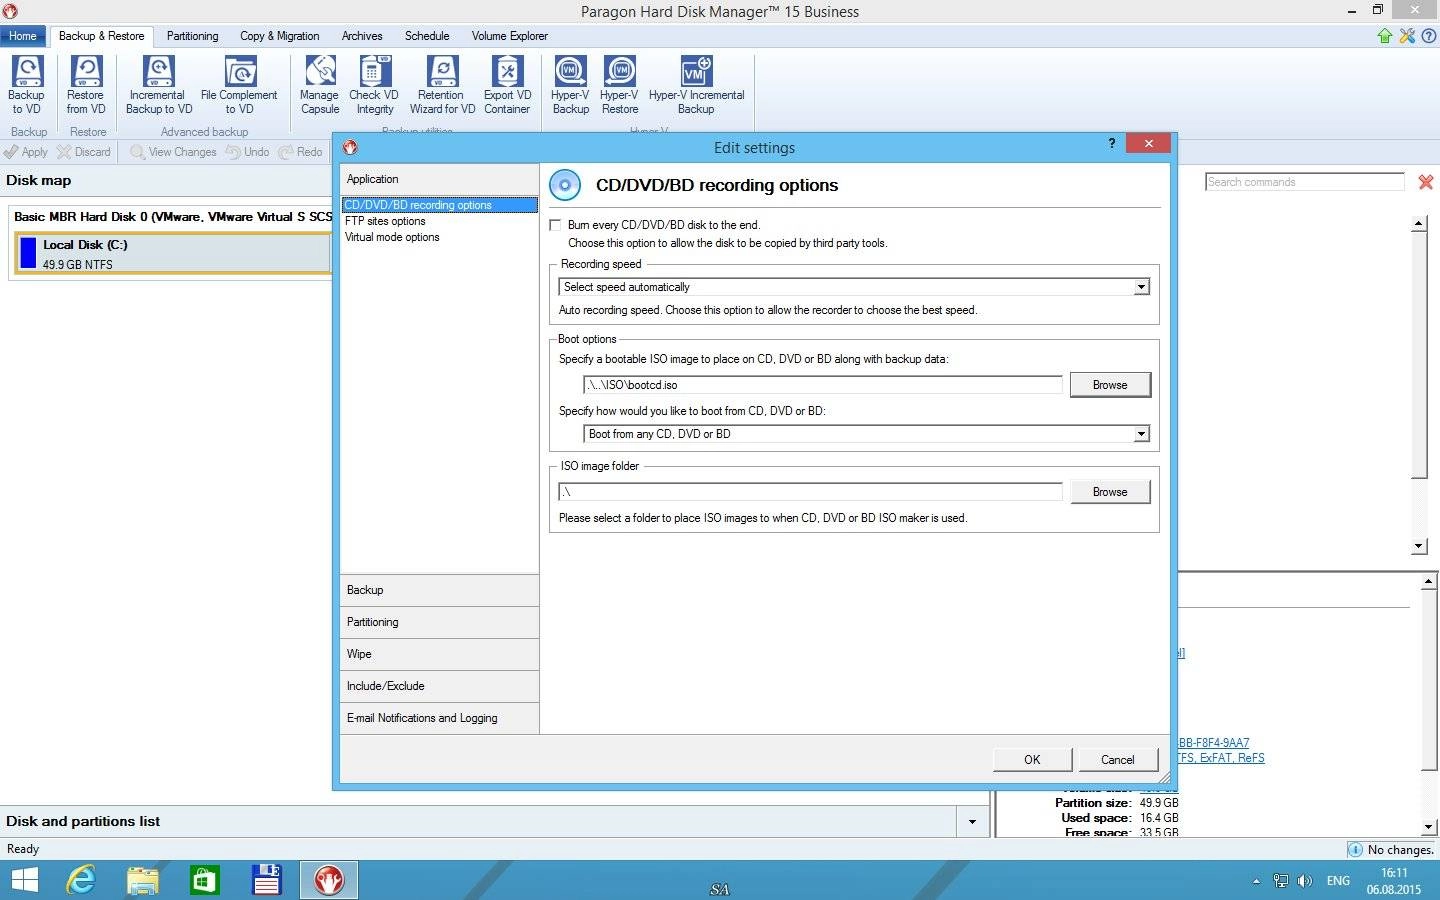The height and width of the screenshot is (900, 1440).
Task: Select Virtual mode options item
Action: pyautogui.click(x=392, y=237)
